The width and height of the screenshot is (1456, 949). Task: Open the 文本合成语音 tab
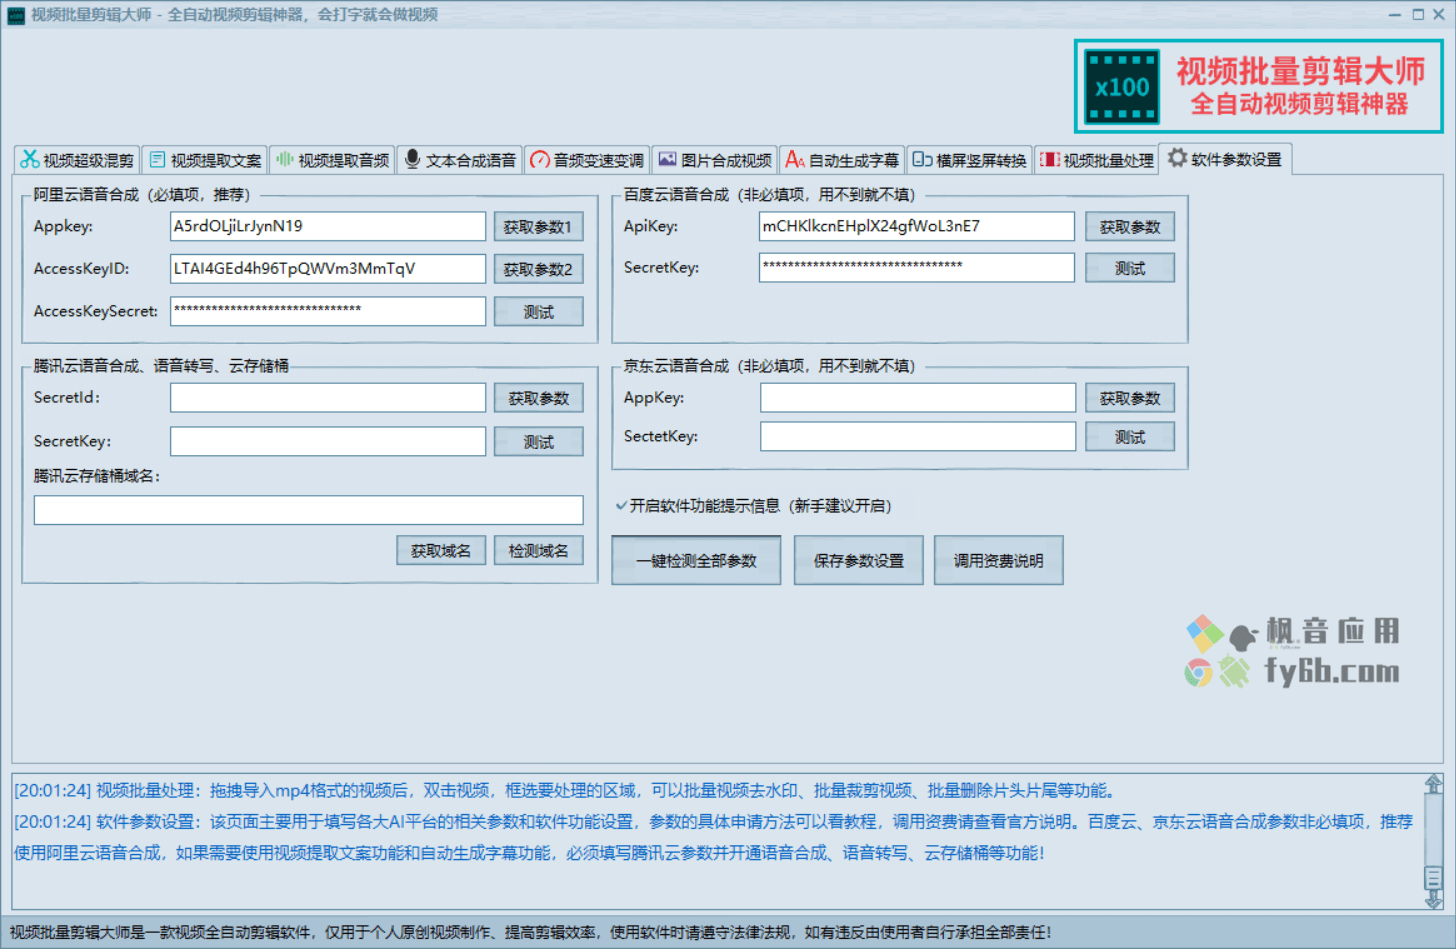(460, 160)
